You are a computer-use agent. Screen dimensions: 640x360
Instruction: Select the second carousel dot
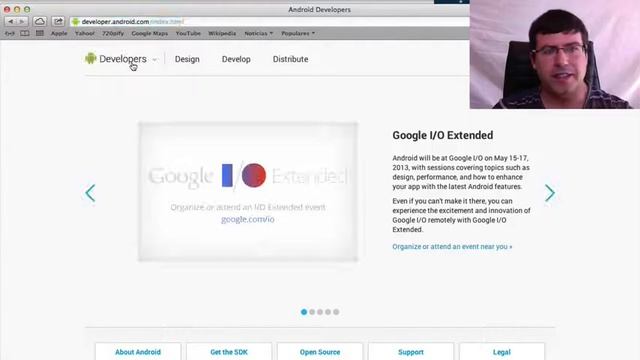(x=312, y=312)
